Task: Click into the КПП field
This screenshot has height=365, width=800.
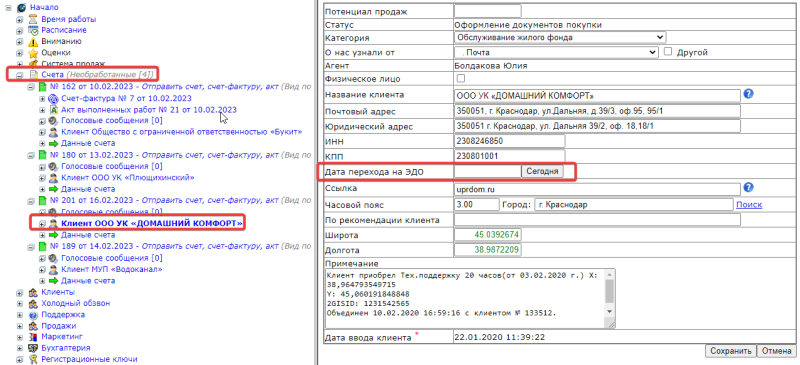Action: tap(509, 156)
